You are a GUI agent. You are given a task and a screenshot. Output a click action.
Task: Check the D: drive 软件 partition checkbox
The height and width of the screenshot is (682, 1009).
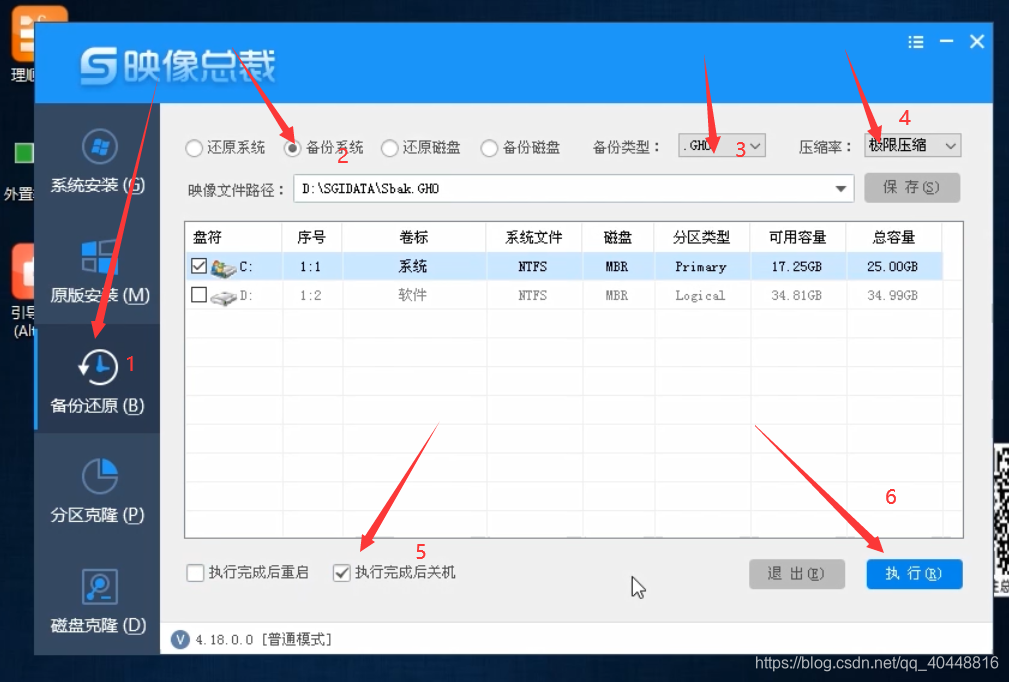pyautogui.click(x=198, y=295)
